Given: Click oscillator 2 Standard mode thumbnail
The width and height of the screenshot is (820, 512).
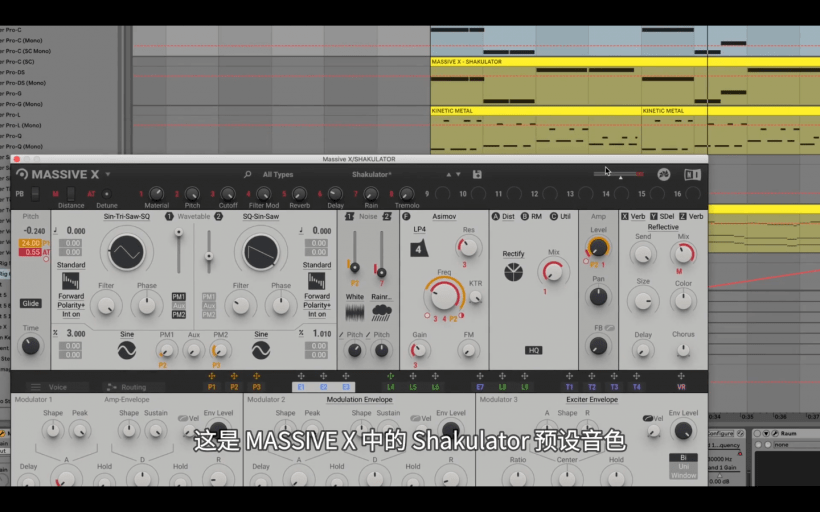Looking at the screenshot, I should tap(316, 281).
